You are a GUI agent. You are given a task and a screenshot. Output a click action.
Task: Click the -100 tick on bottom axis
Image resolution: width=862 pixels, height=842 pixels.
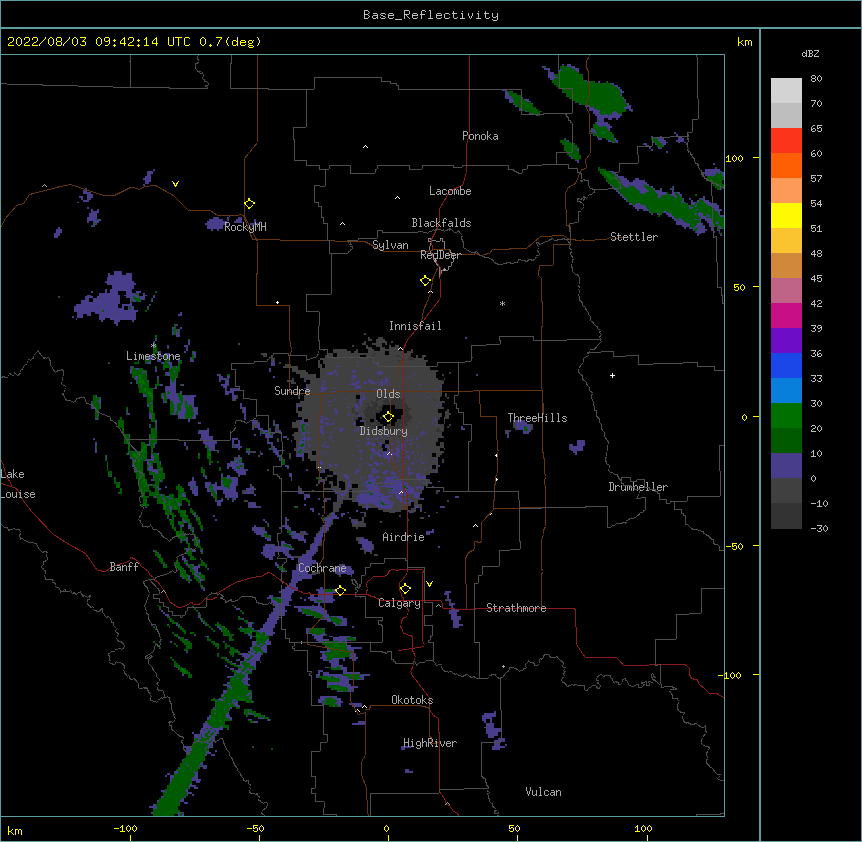(125, 829)
